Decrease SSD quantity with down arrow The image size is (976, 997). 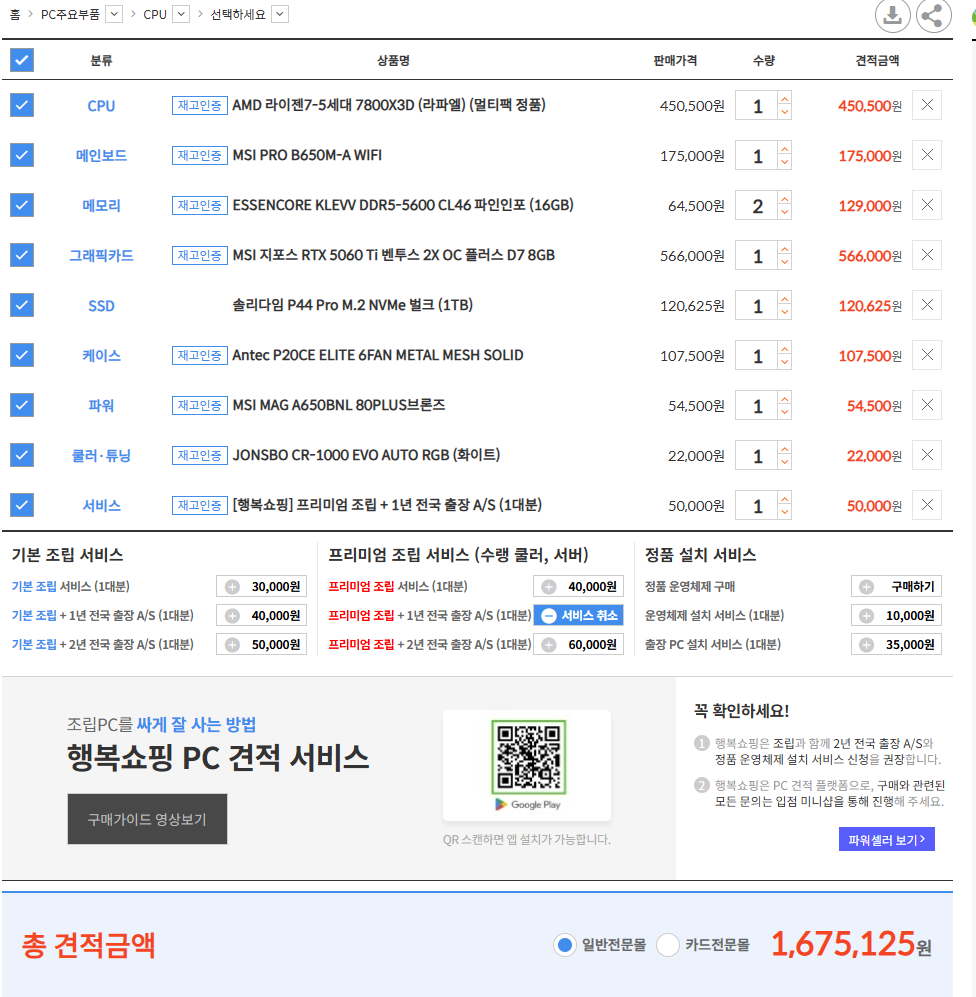coord(785,313)
